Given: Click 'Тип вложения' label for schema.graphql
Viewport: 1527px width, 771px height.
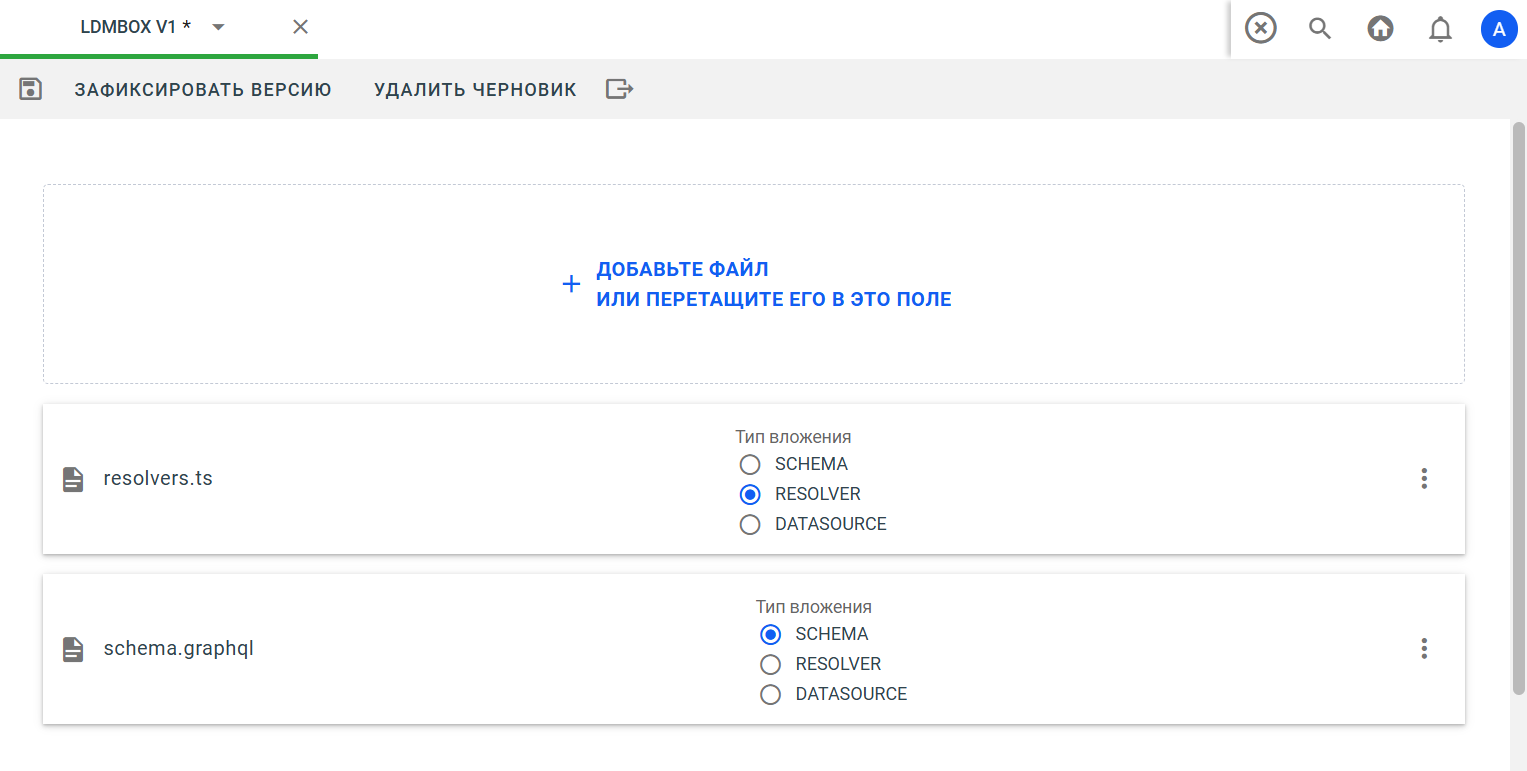Looking at the screenshot, I should pos(814,607).
